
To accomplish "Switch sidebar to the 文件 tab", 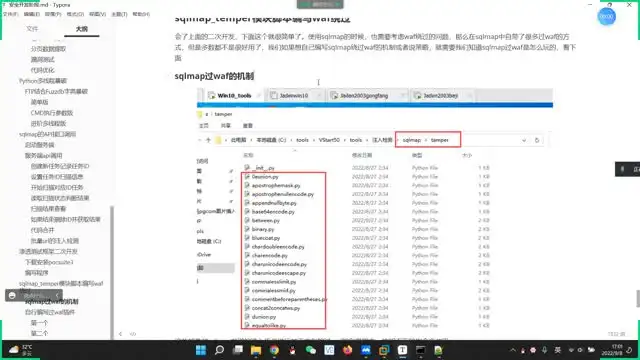I will 32,29.
